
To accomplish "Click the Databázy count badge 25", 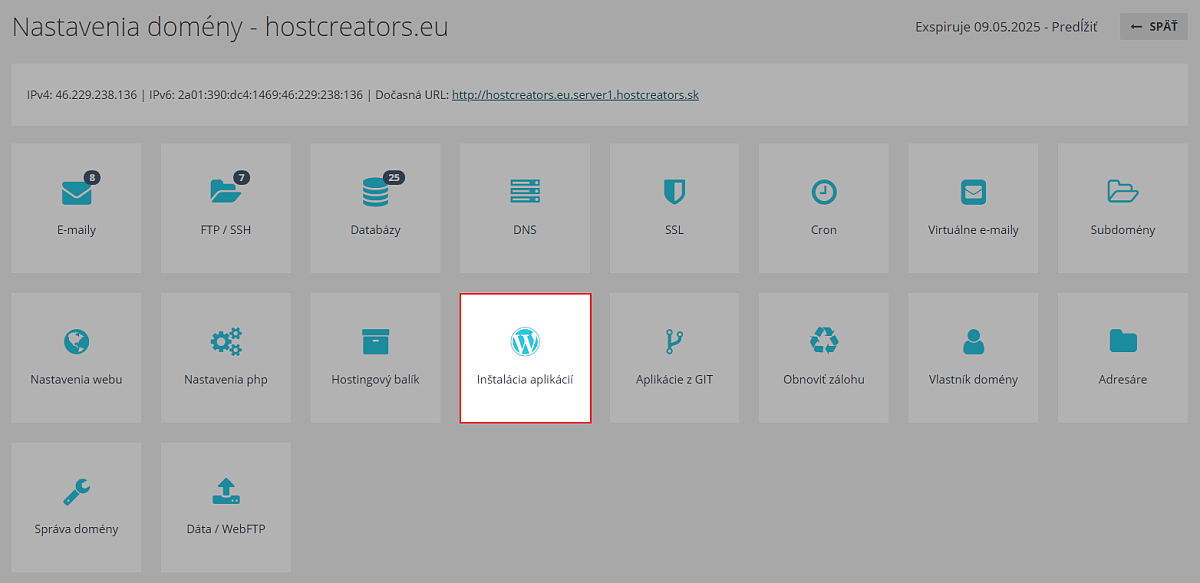I will tap(394, 178).
